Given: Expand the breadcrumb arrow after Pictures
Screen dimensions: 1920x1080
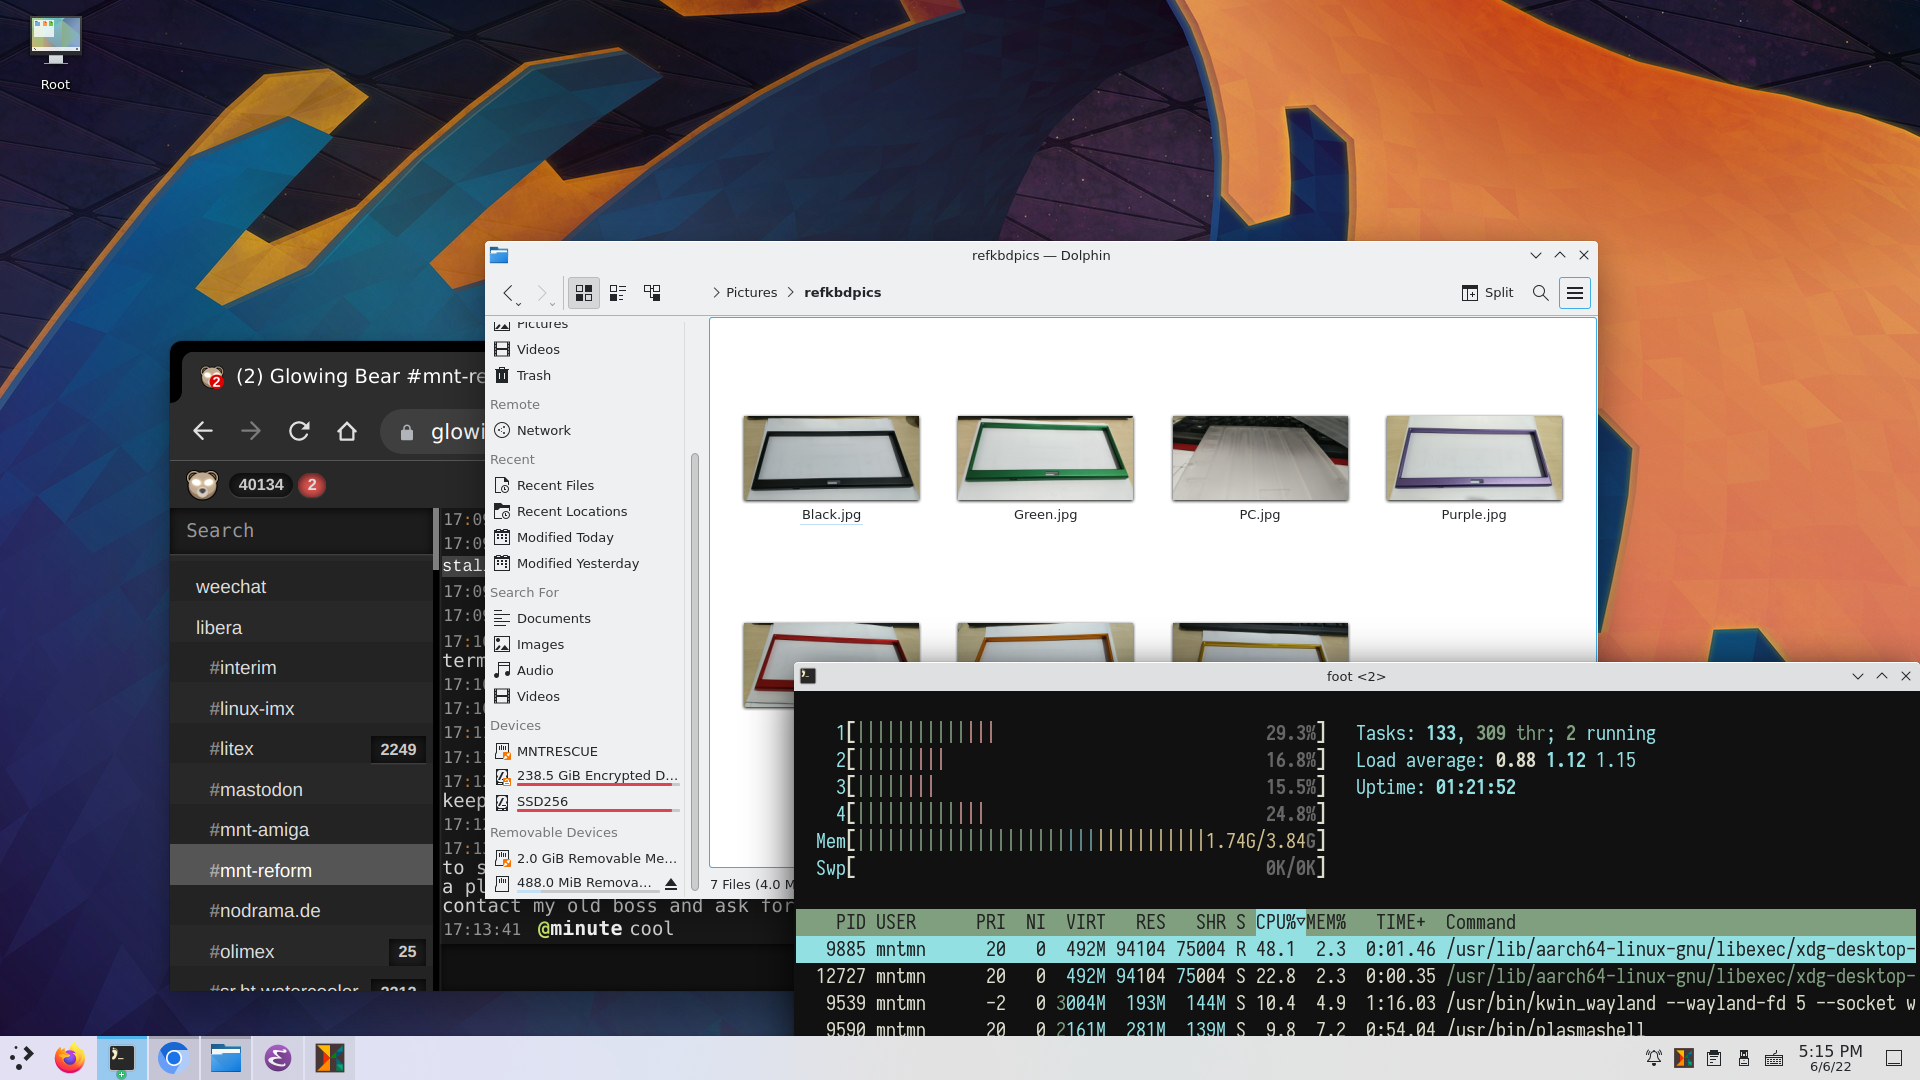Looking at the screenshot, I should [791, 293].
